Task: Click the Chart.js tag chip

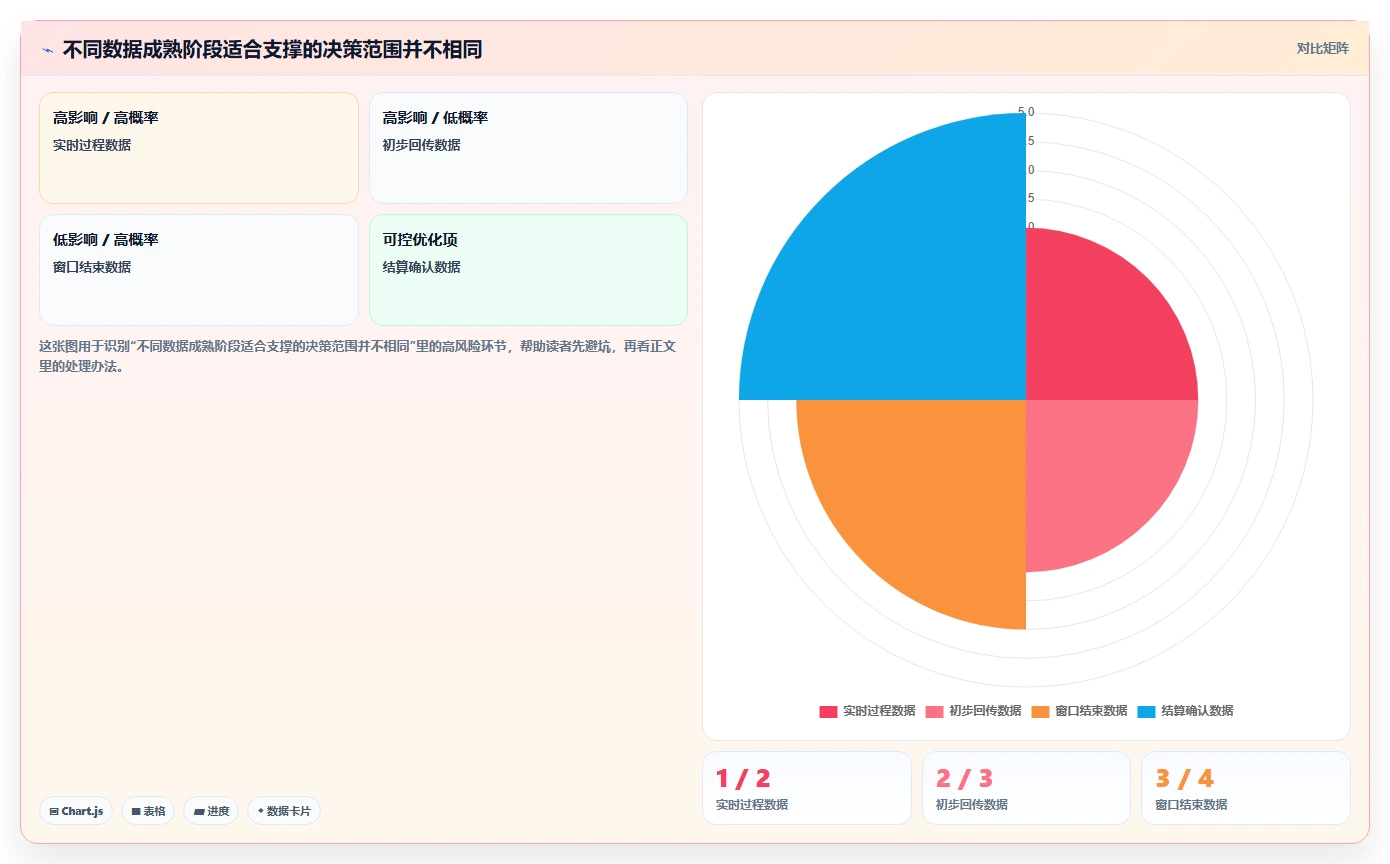Action: (x=76, y=811)
